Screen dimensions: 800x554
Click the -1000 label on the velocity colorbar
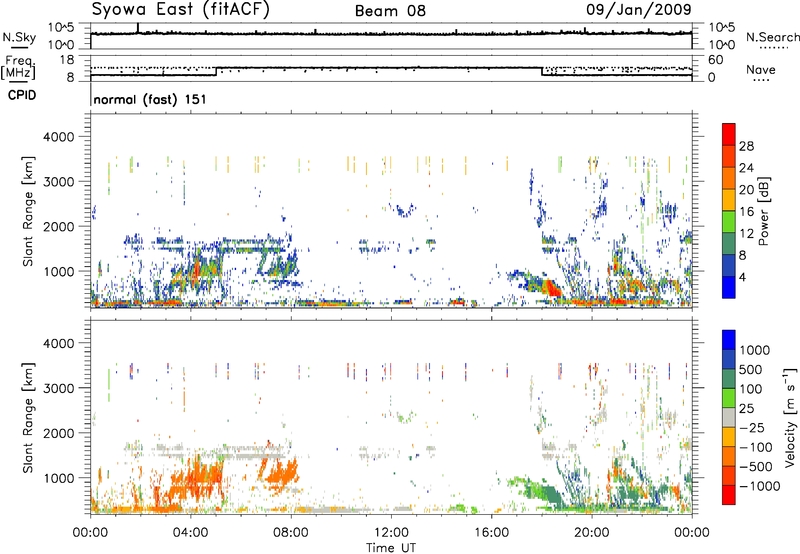click(x=760, y=486)
